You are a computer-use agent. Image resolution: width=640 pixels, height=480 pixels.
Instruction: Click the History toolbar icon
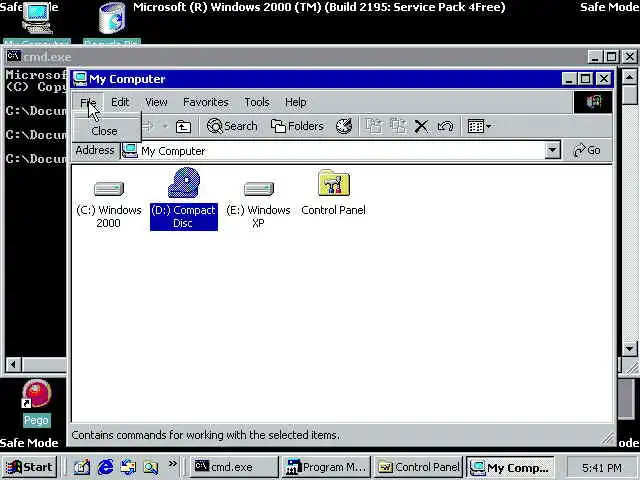pyautogui.click(x=344, y=126)
